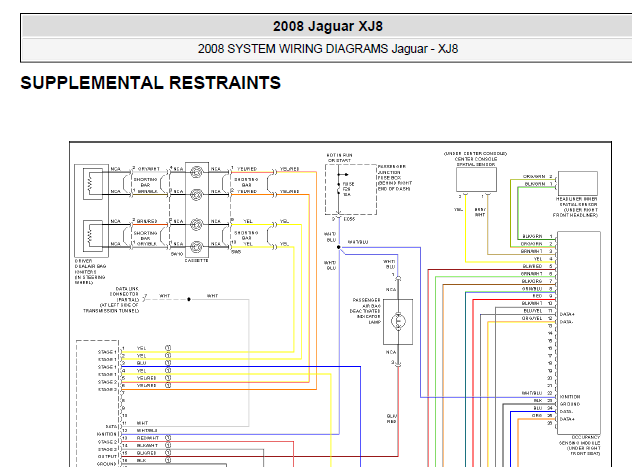This screenshot has height=467, width=632.
Task: Click the "HOT IN RUN OR START" label
Action: 339,158
